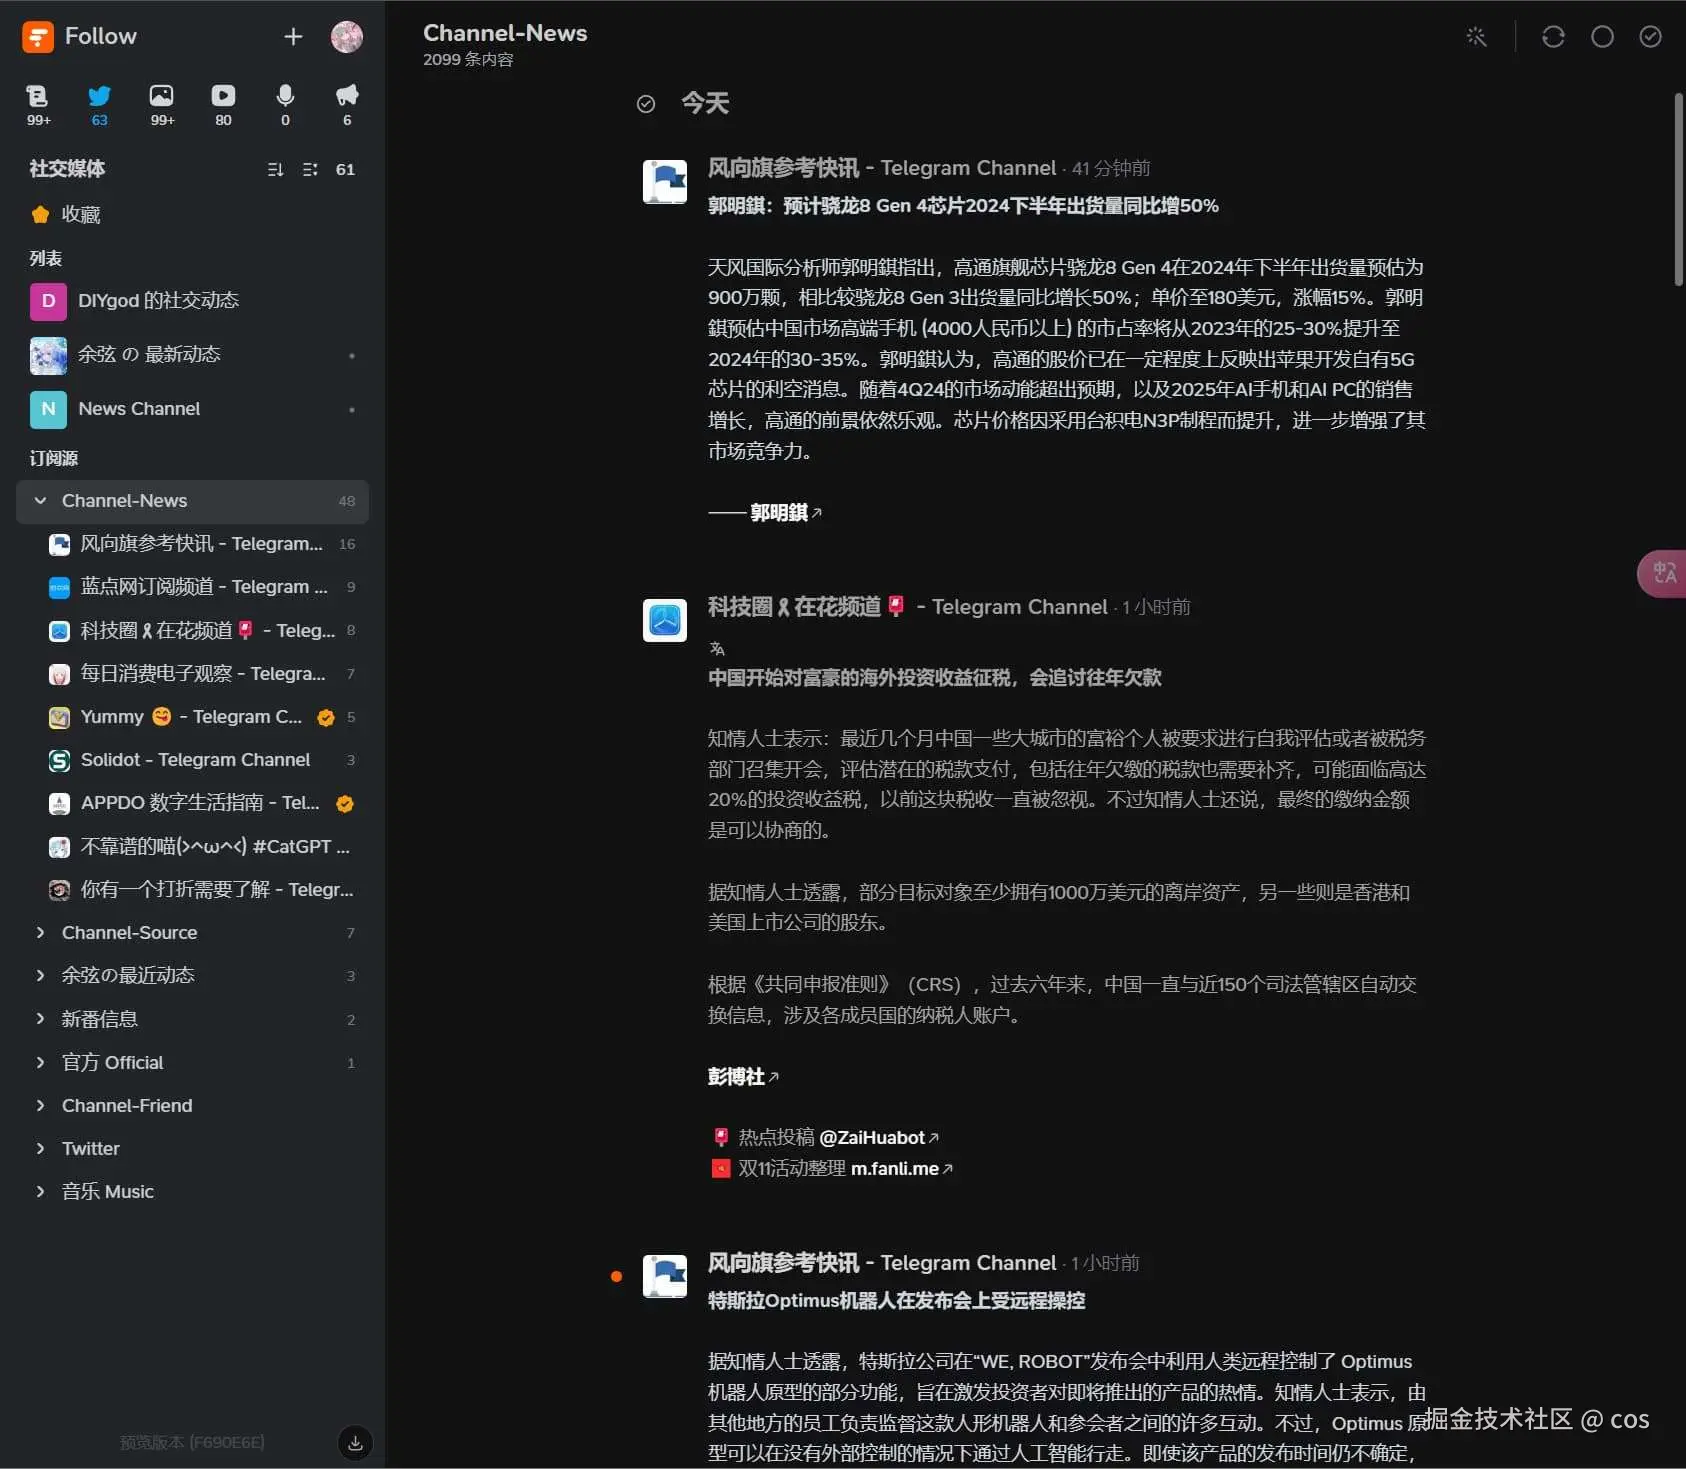Screen dimensions: 1686x1469
Task: Click the Channel-News header title
Action: [505, 33]
